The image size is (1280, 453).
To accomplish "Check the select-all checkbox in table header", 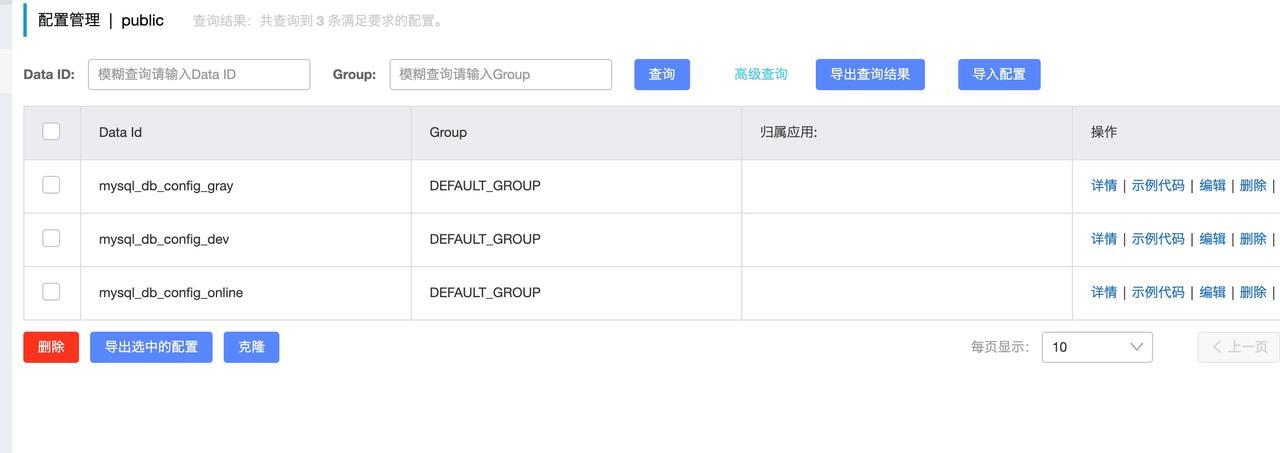I will pos(51,132).
